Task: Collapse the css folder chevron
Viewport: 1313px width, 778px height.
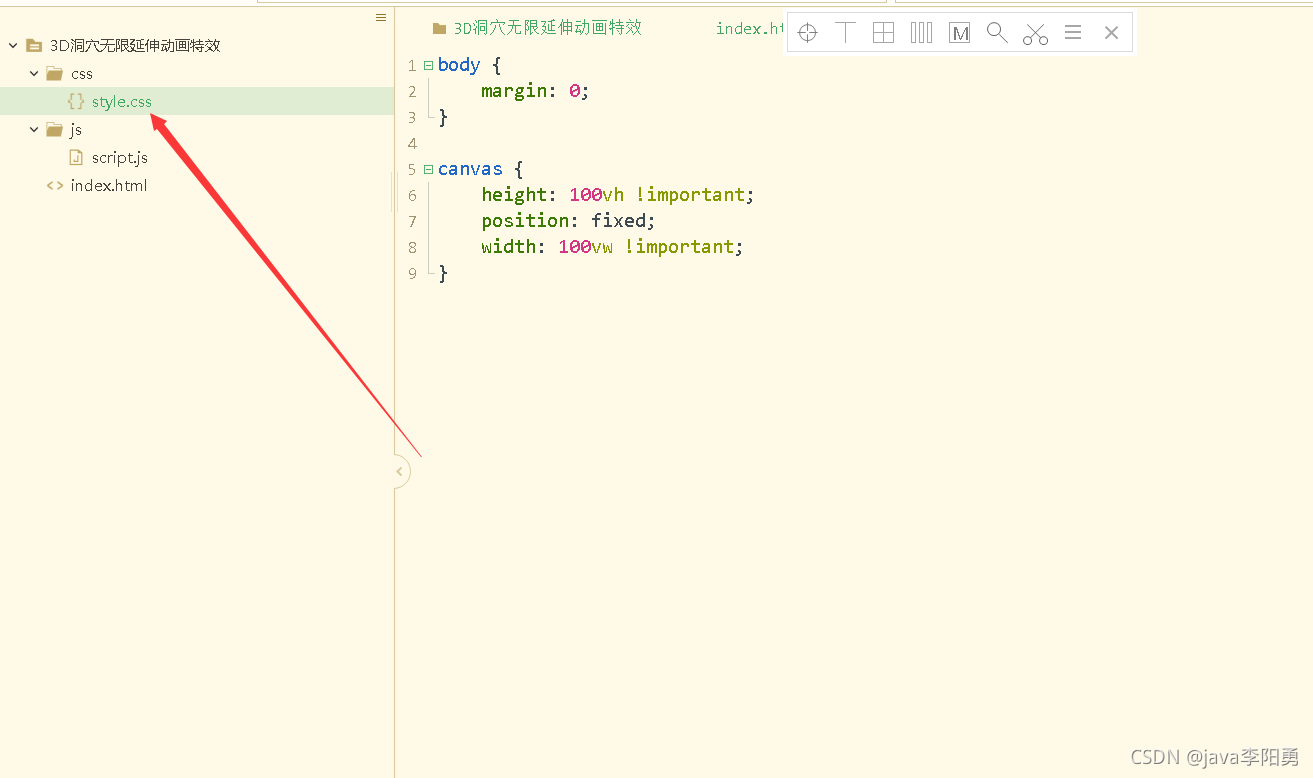Action: [x=35, y=74]
